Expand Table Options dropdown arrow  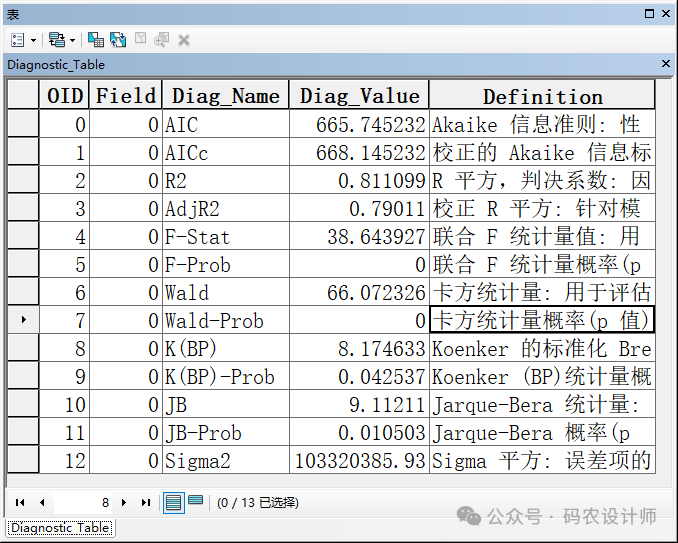(33, 40)
